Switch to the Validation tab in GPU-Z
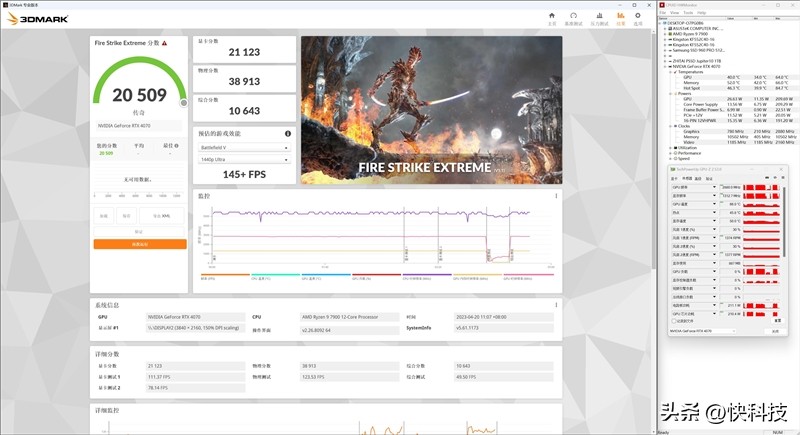This screenshot has width=800, height=435. point(709,178)
